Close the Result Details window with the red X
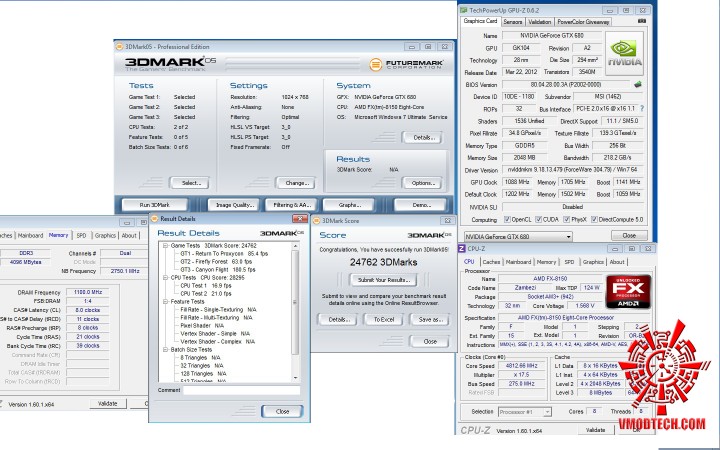The height and width of the screenshot is (450, 720). (300, 219)
